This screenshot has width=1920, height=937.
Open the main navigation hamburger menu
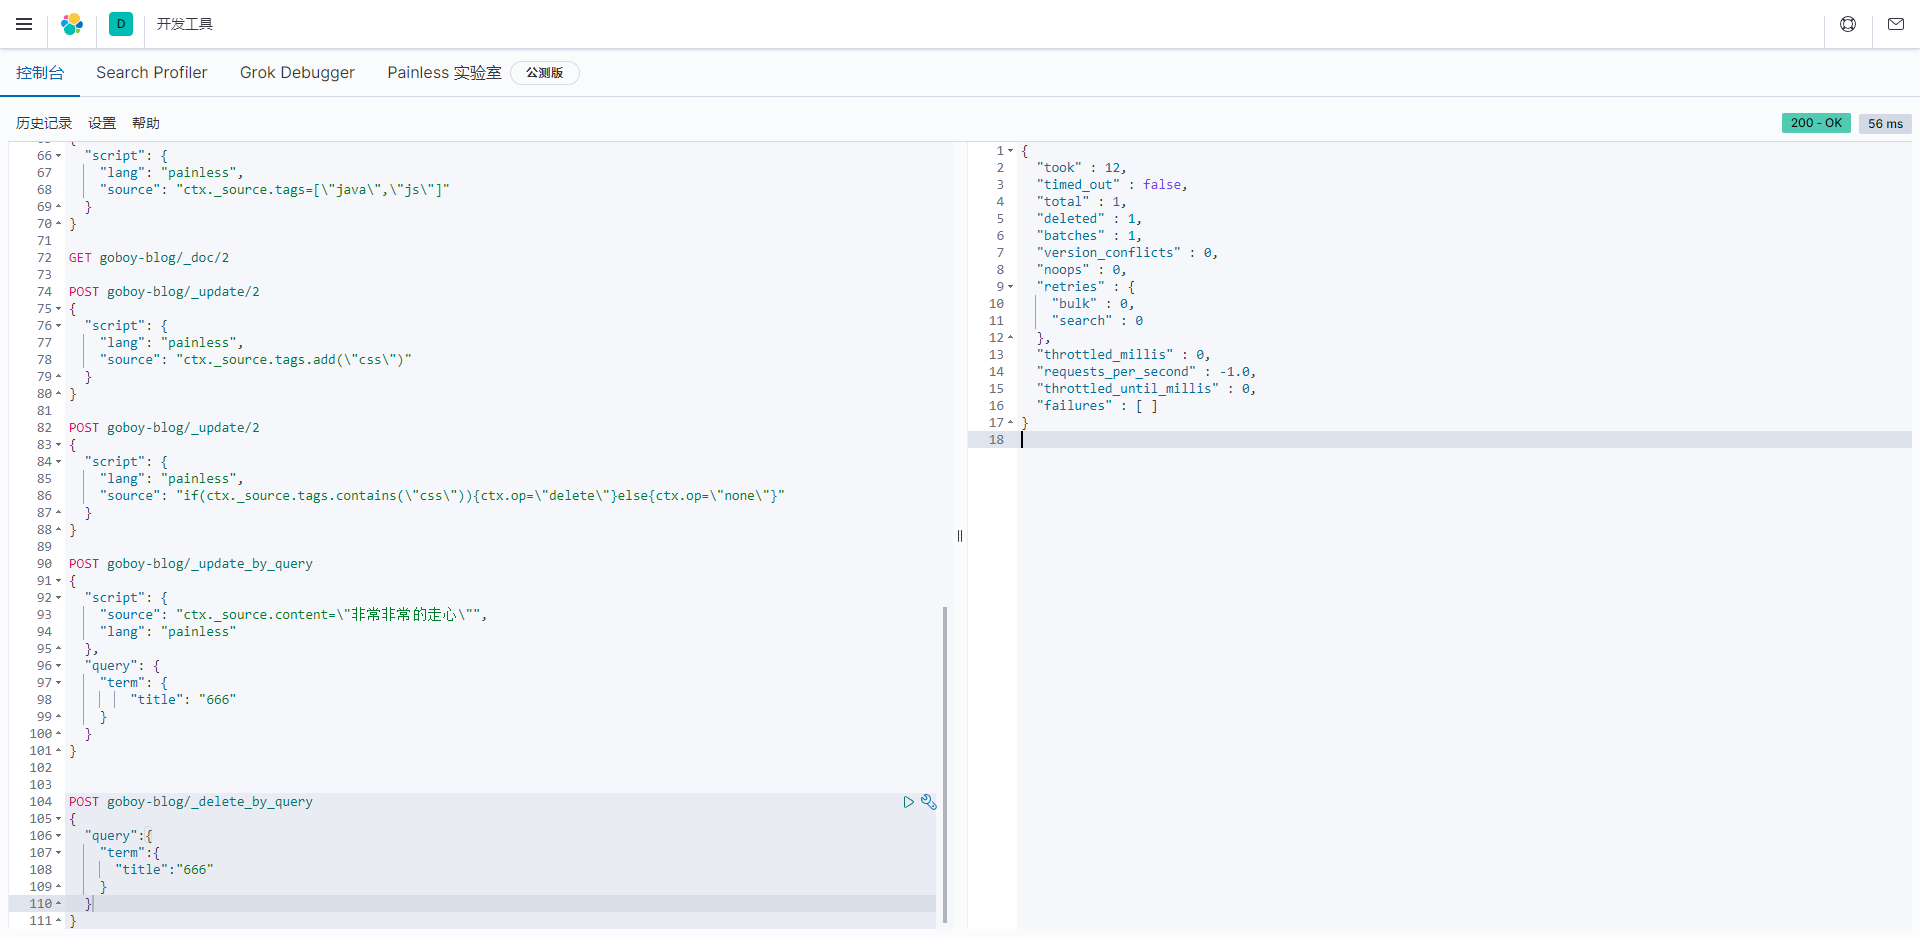click(x=24, y=24)
